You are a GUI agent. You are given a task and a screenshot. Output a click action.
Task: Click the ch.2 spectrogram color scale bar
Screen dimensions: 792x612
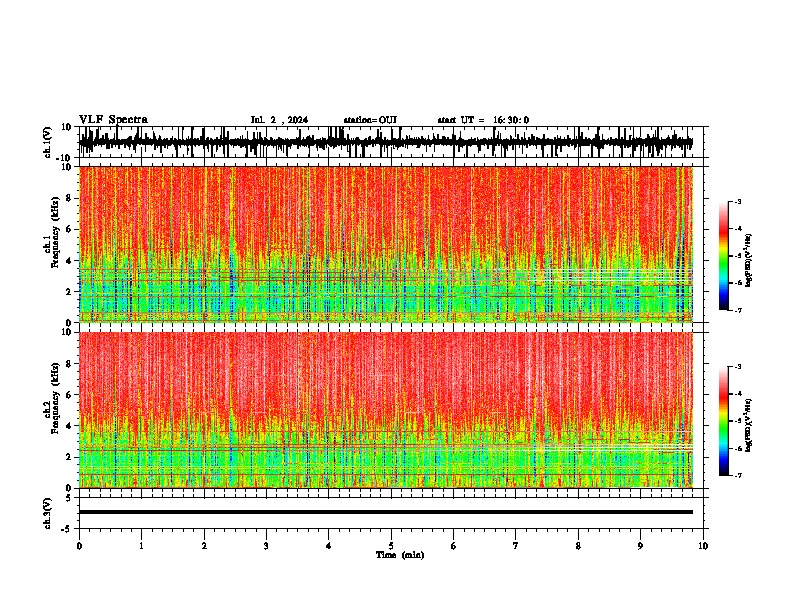click(x=723, y=421)
